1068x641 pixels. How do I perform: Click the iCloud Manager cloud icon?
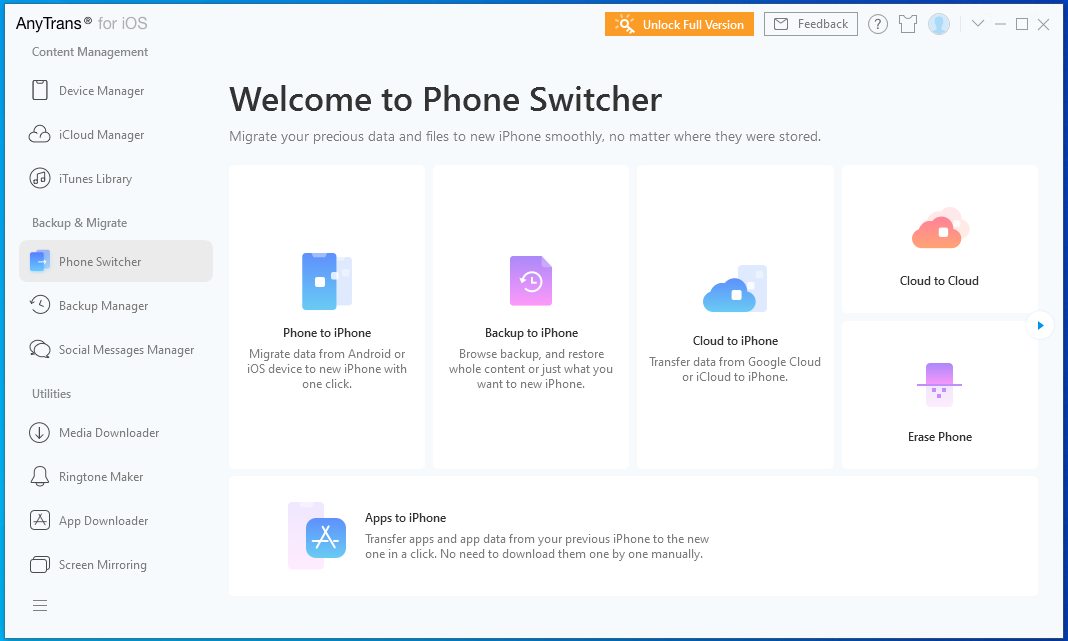40,134
